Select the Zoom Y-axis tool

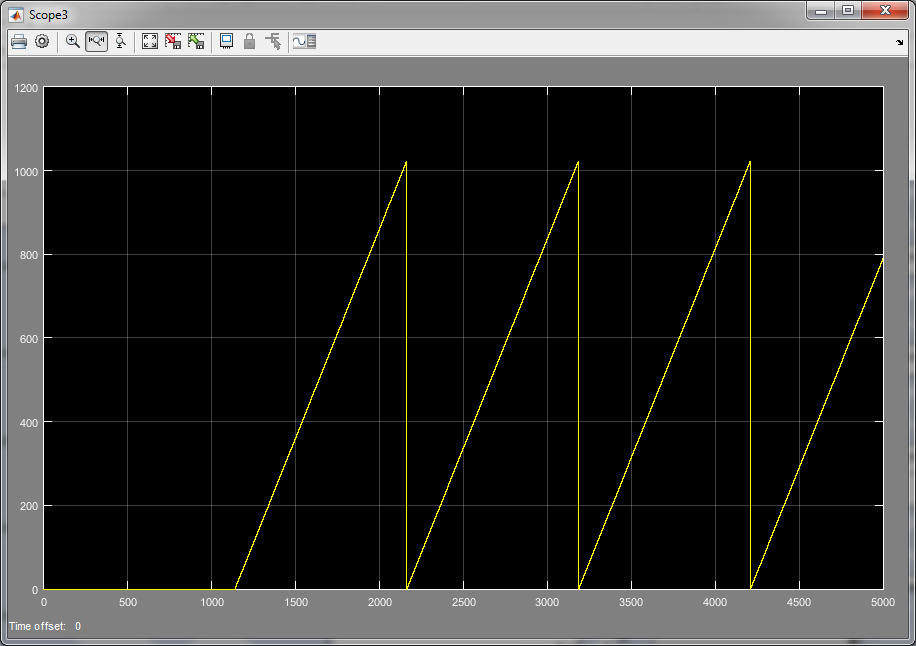(120, 41)
